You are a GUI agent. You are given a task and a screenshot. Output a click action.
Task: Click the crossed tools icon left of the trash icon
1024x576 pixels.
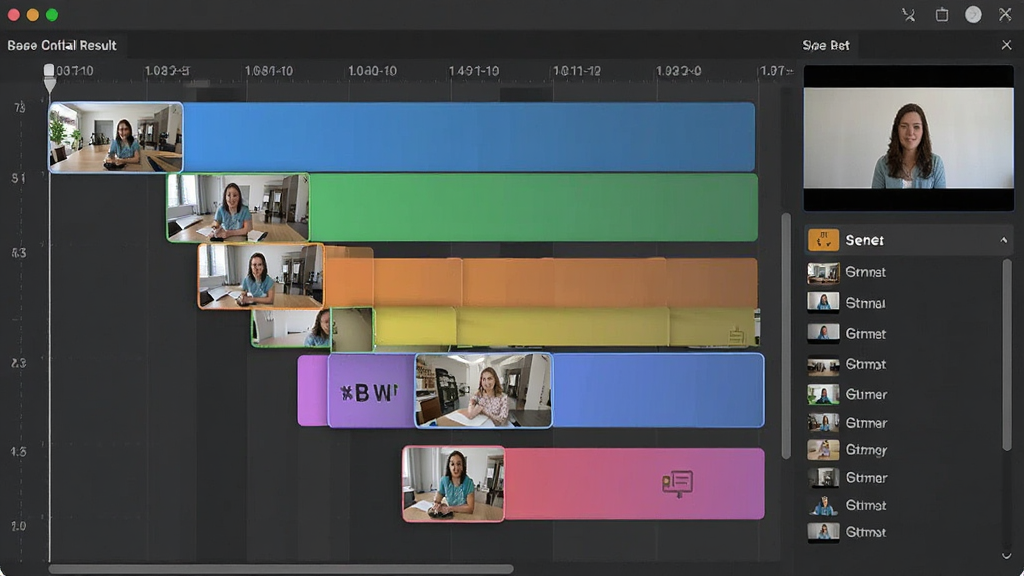coord(908,15)
